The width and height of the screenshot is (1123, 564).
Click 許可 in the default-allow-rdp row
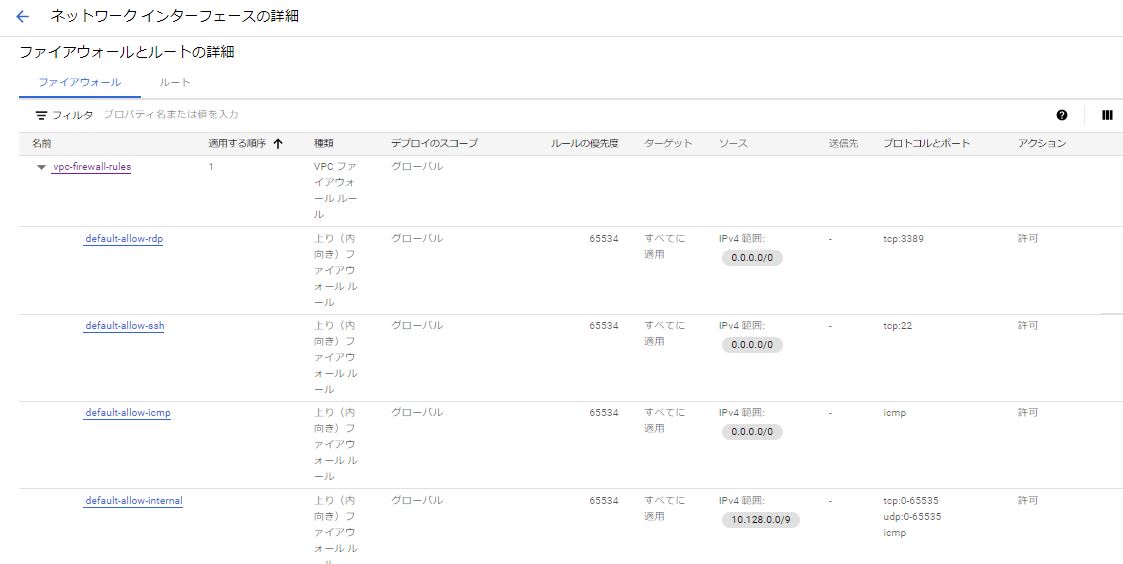1028,239
